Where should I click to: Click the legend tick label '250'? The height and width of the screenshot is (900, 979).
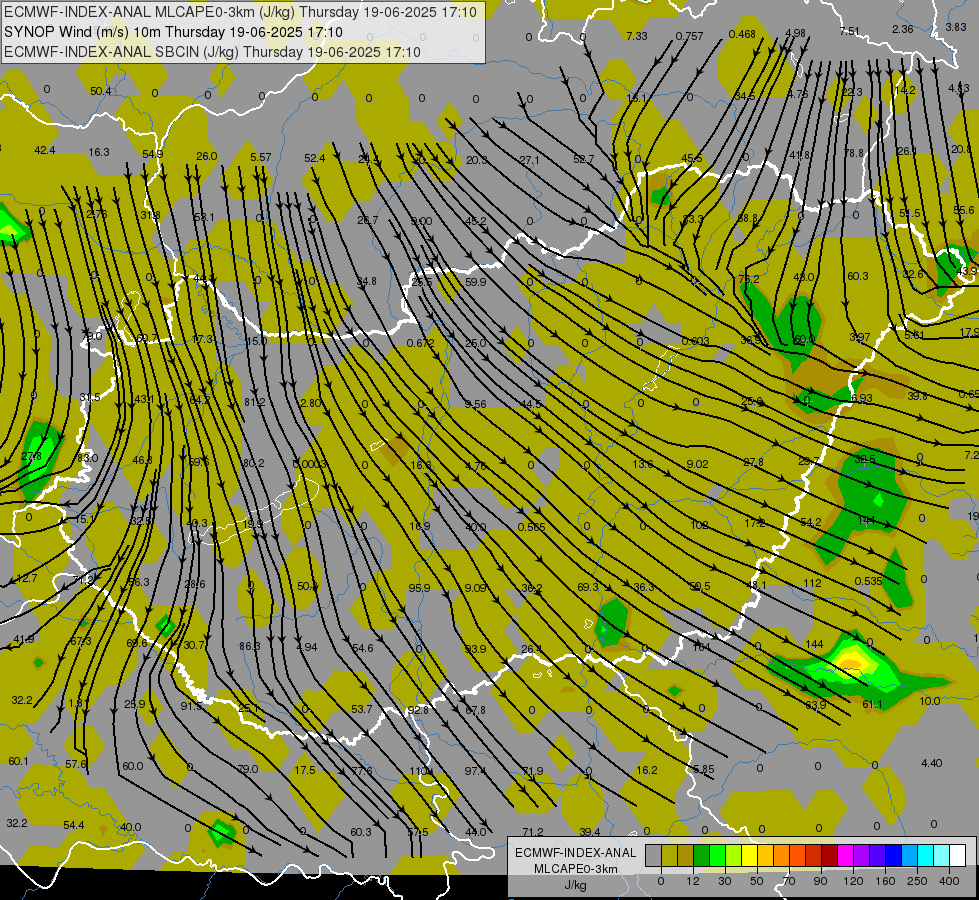pos(917,881)
